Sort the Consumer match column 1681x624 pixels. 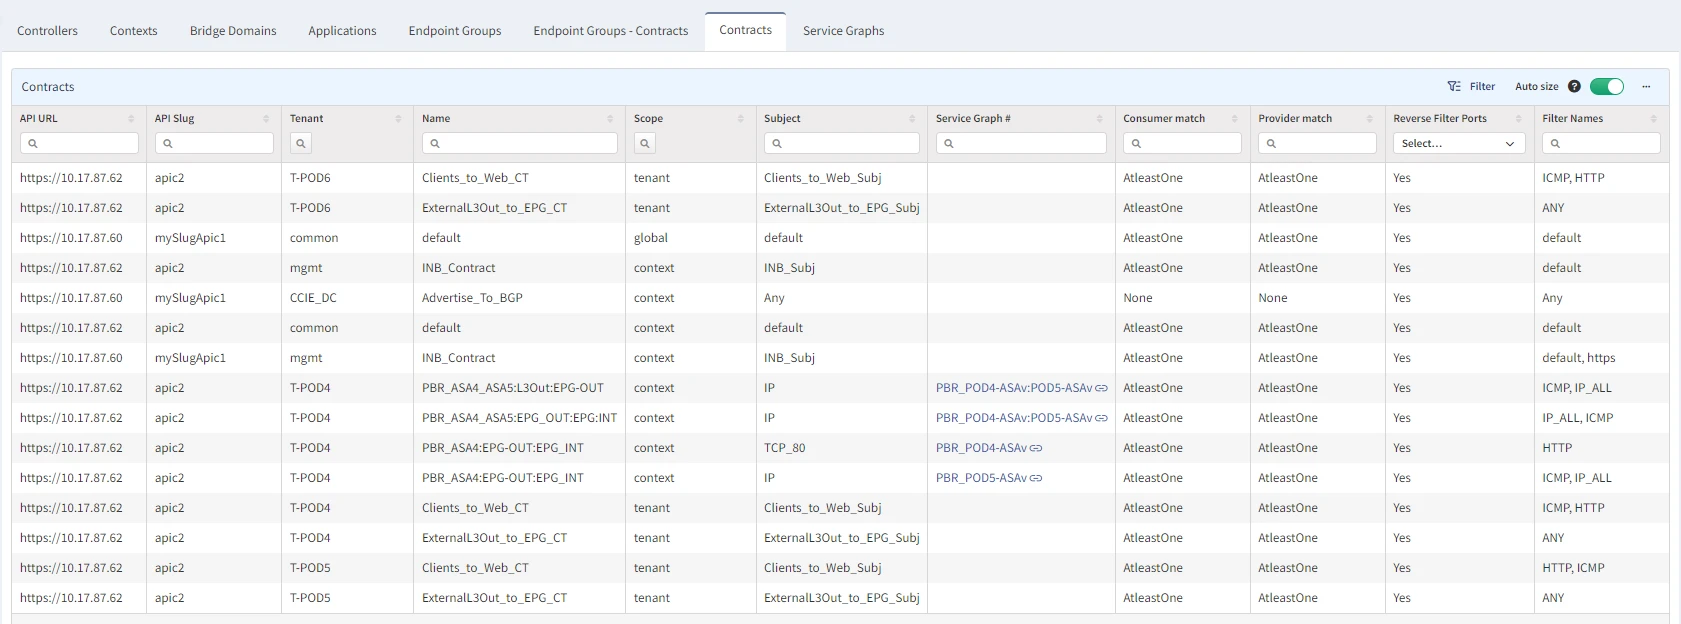(x=1235, y=119)
